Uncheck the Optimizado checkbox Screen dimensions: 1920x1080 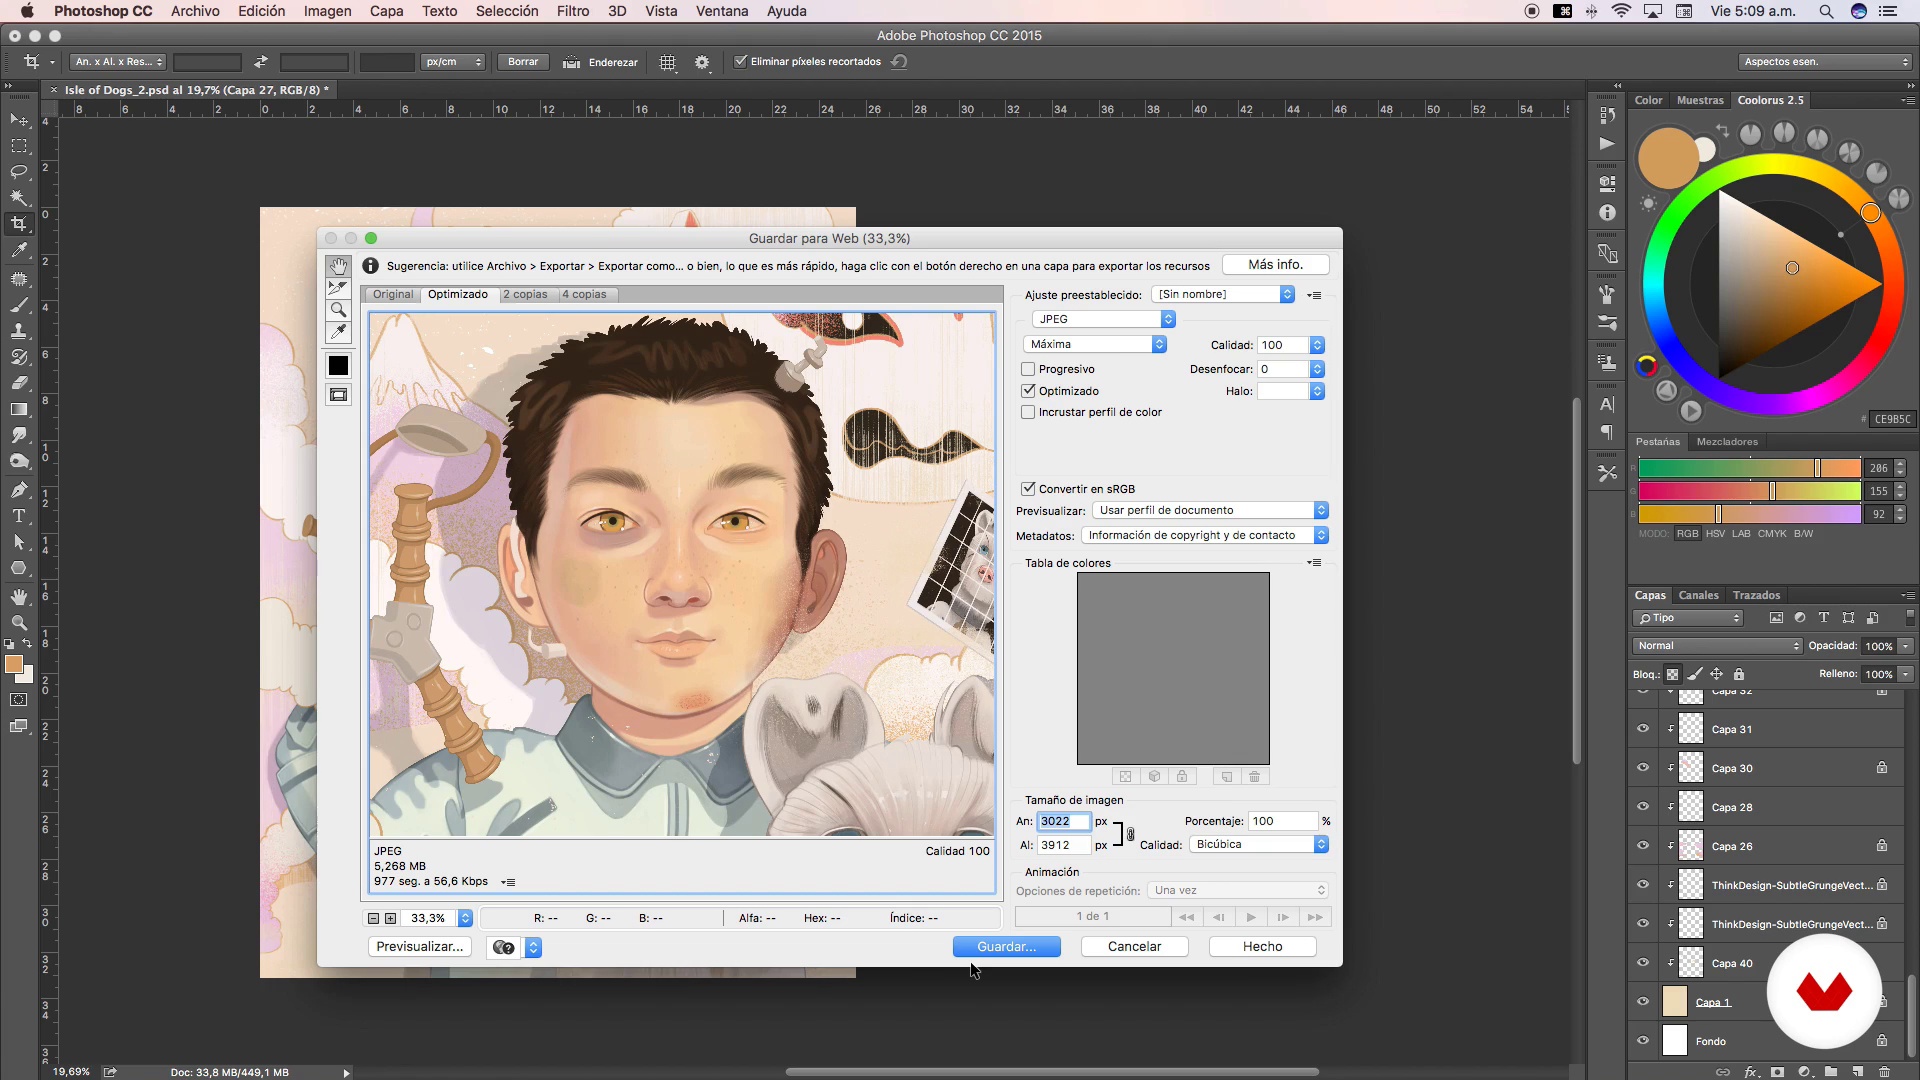tap(1028, 391)
